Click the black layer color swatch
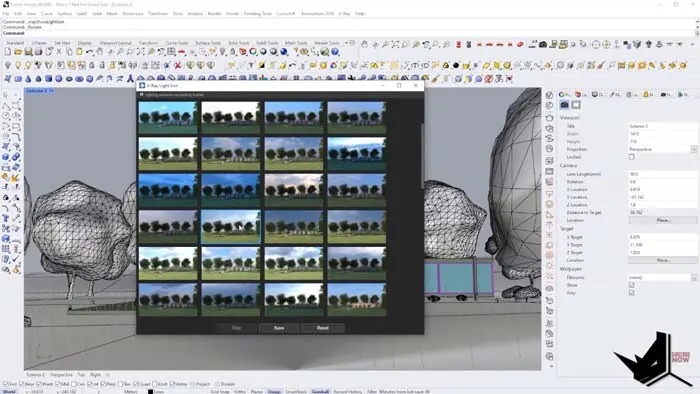Screen dimensions: 700x394 pos(150,392)
